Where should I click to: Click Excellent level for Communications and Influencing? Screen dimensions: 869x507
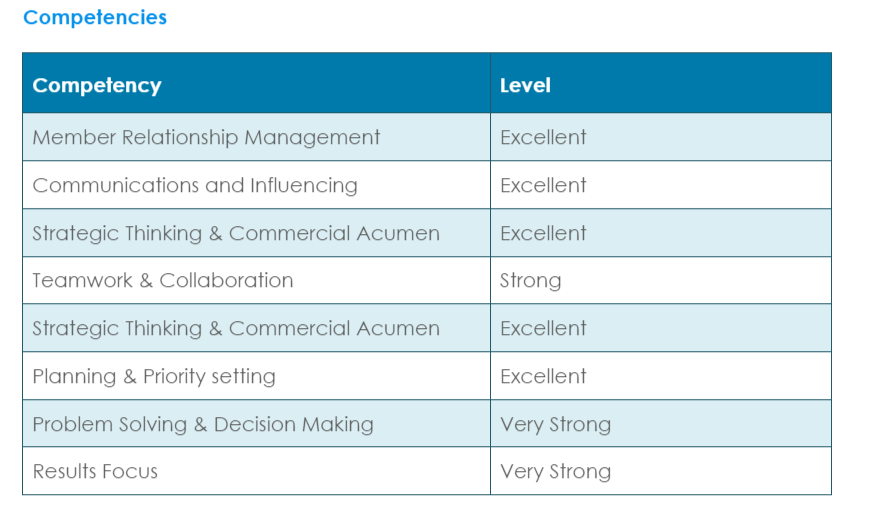click(543, 185)
